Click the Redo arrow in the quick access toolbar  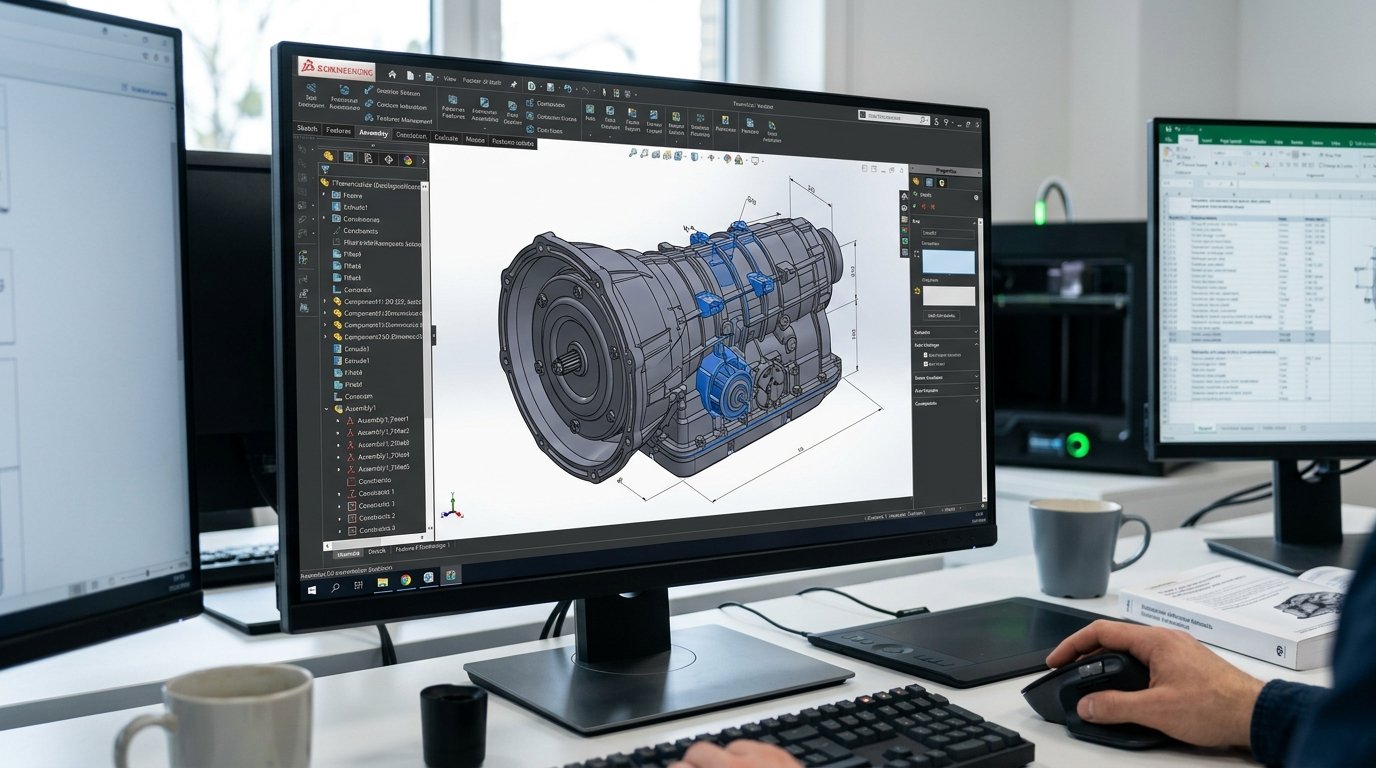(x=585, y=90)
